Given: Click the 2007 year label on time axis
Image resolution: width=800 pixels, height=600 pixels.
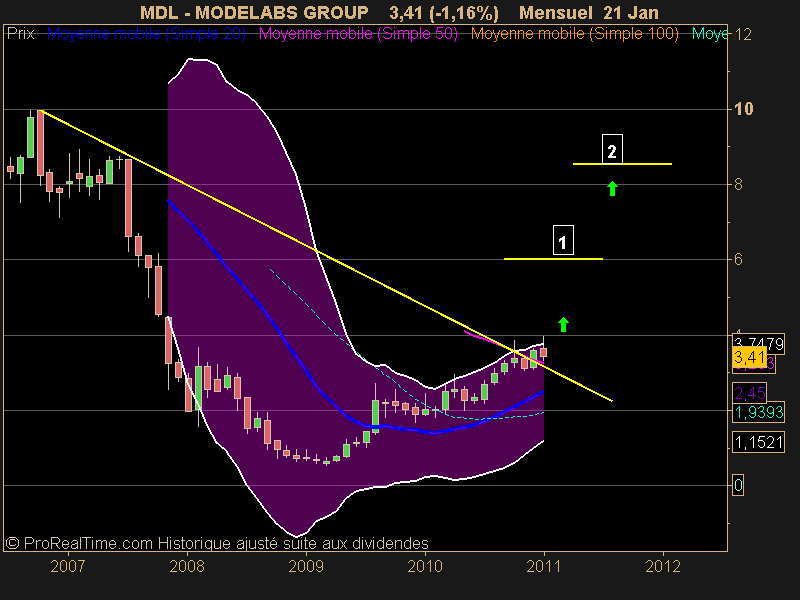Looking at the screenshot, I should (67, 566).
